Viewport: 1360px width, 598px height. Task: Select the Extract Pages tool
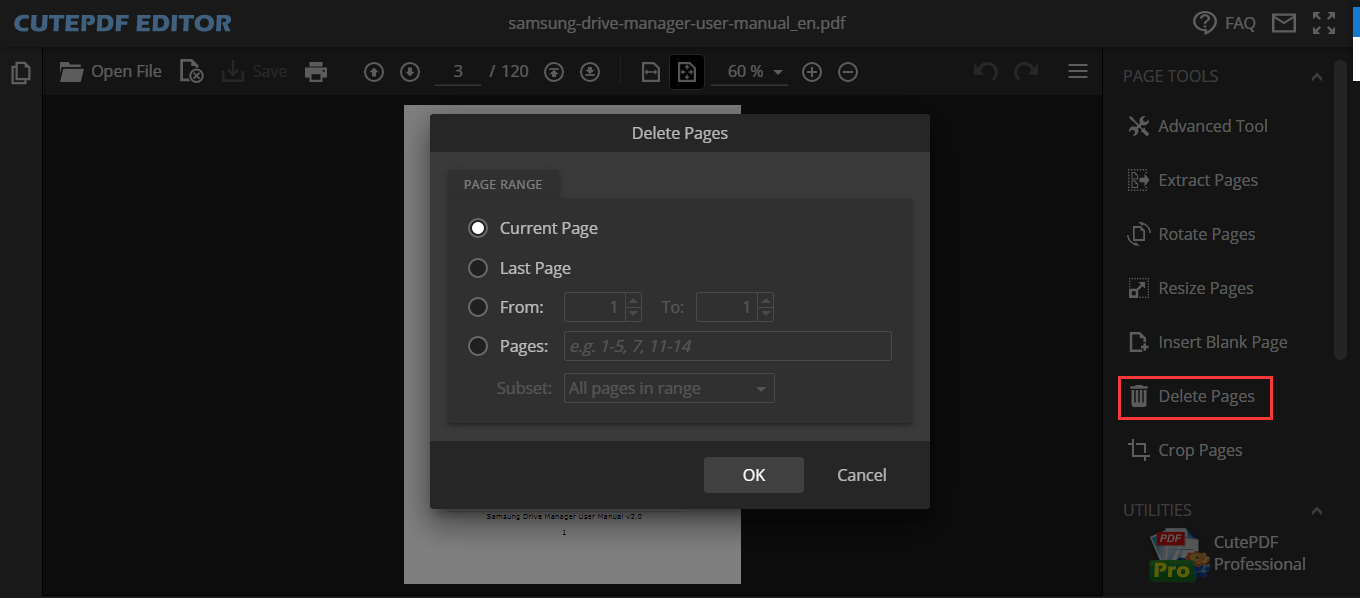point(1207,179)
